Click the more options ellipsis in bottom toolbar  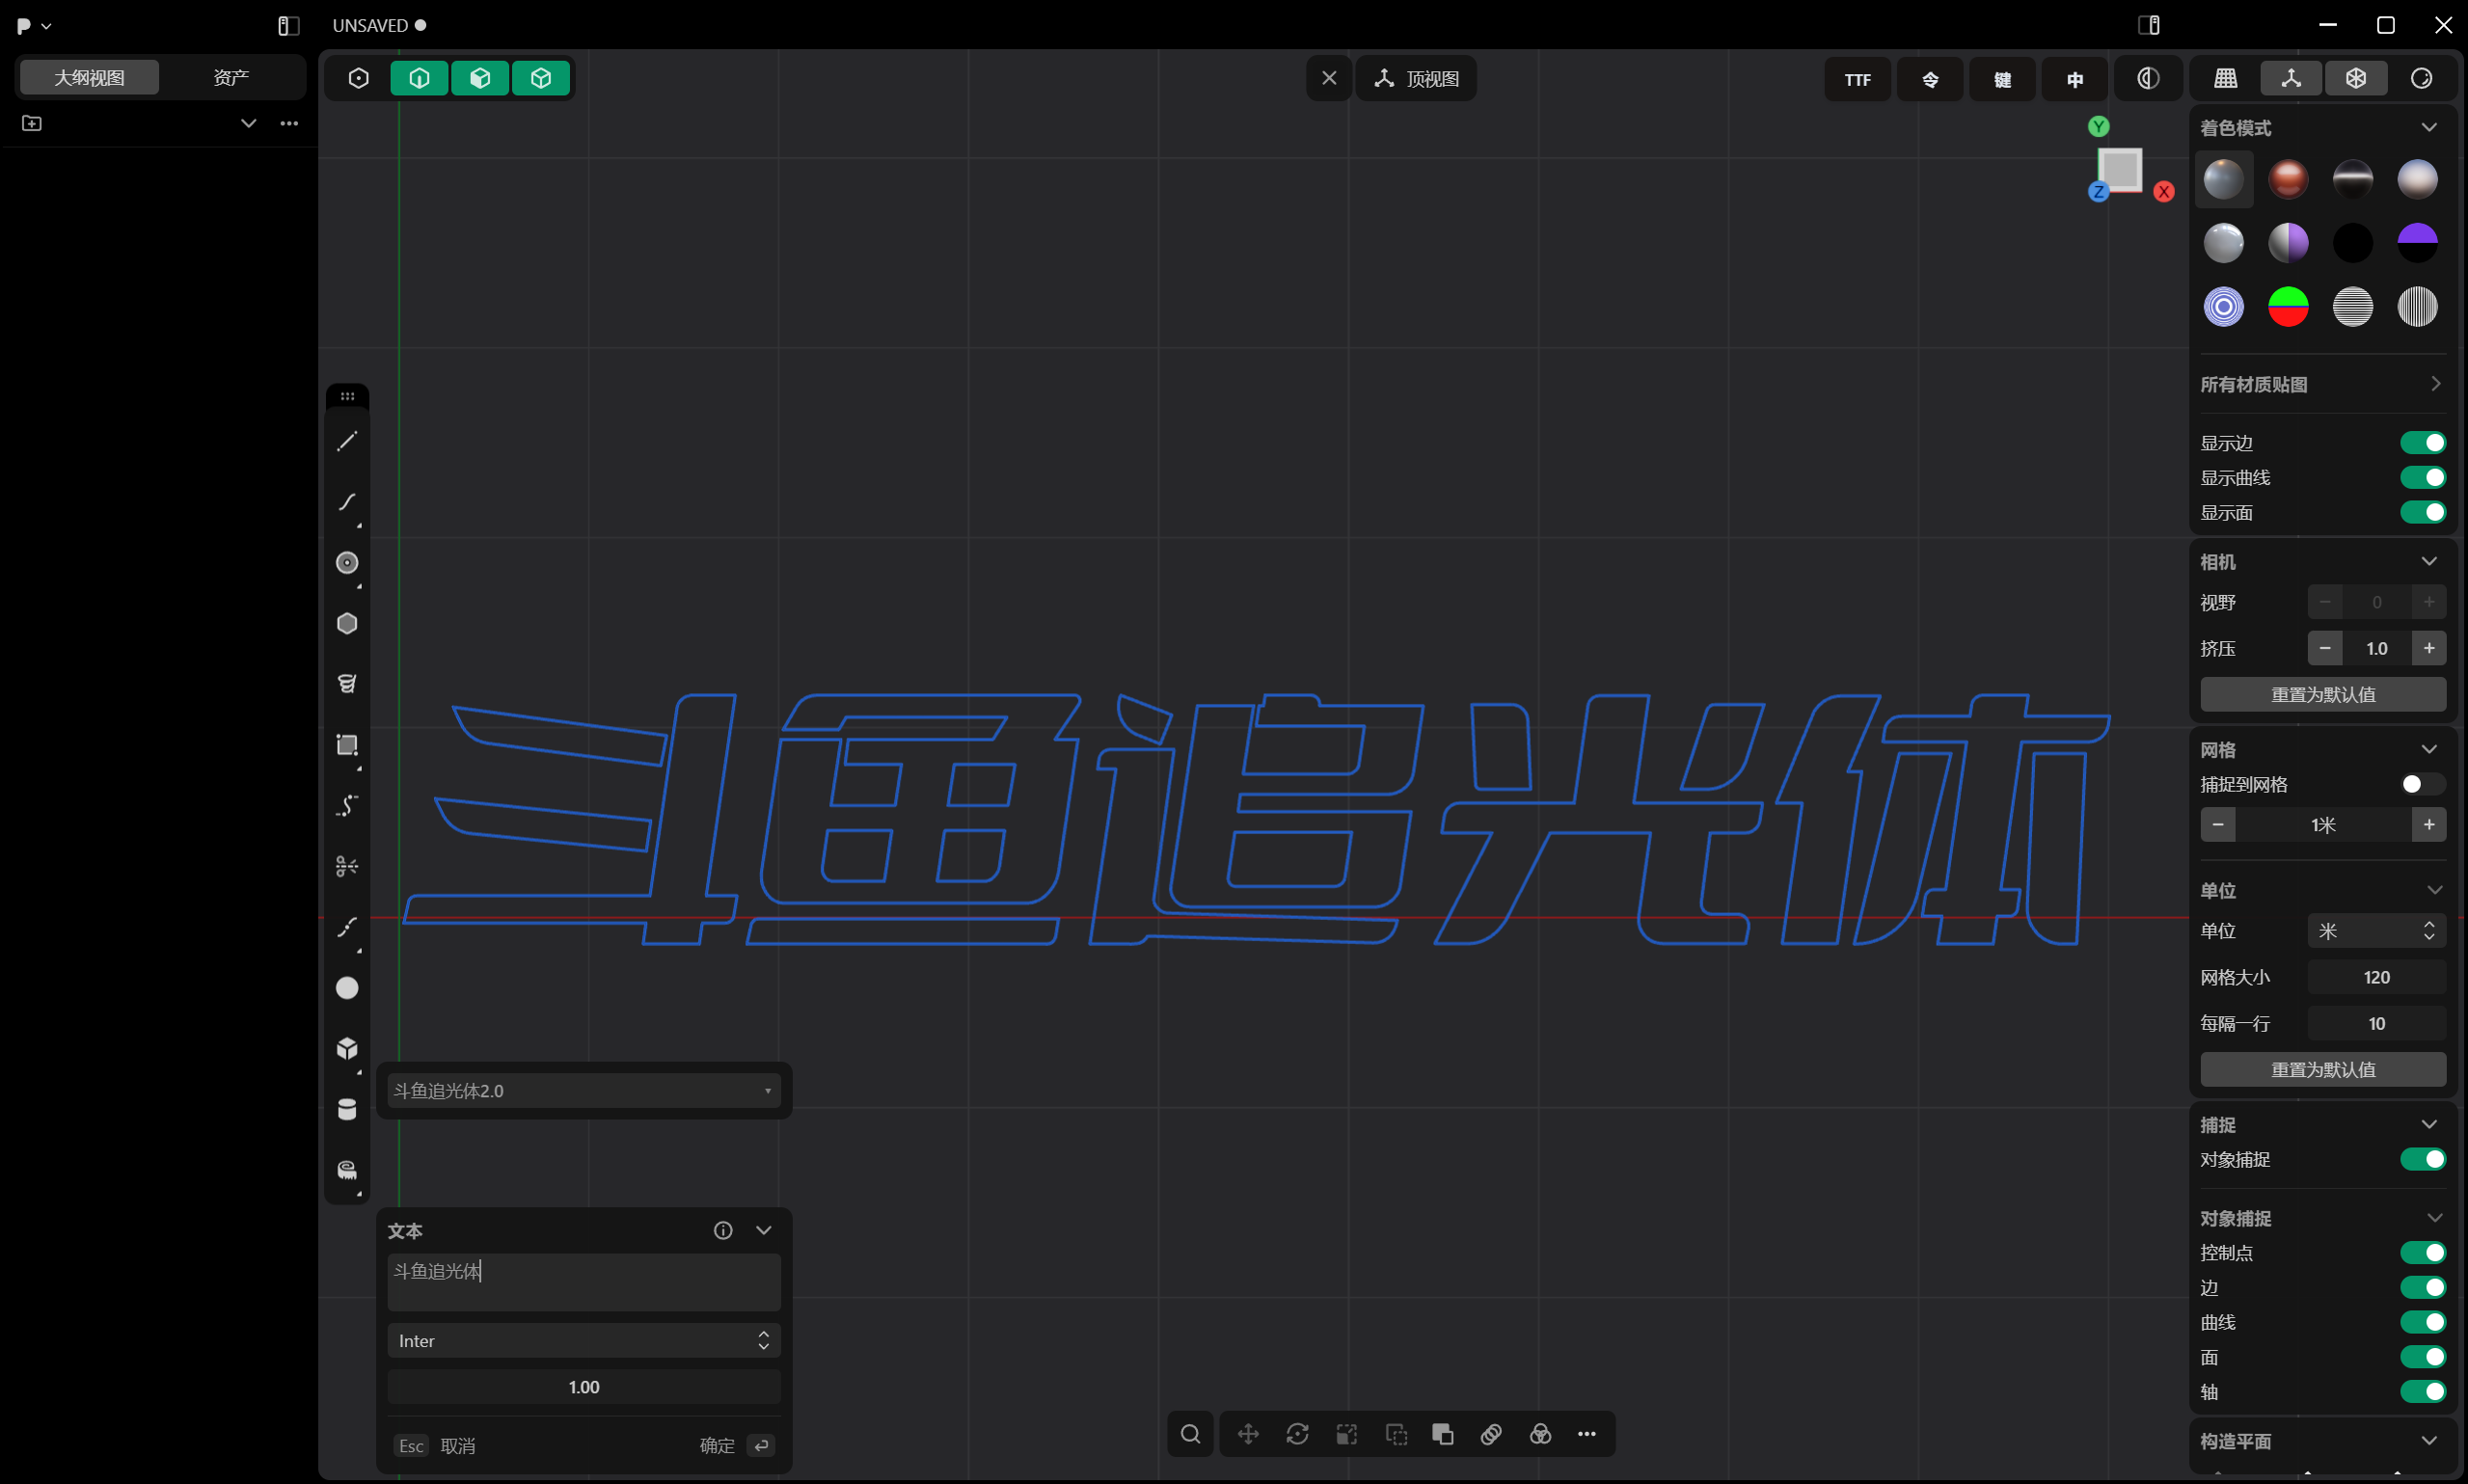click(1587, 1434)
